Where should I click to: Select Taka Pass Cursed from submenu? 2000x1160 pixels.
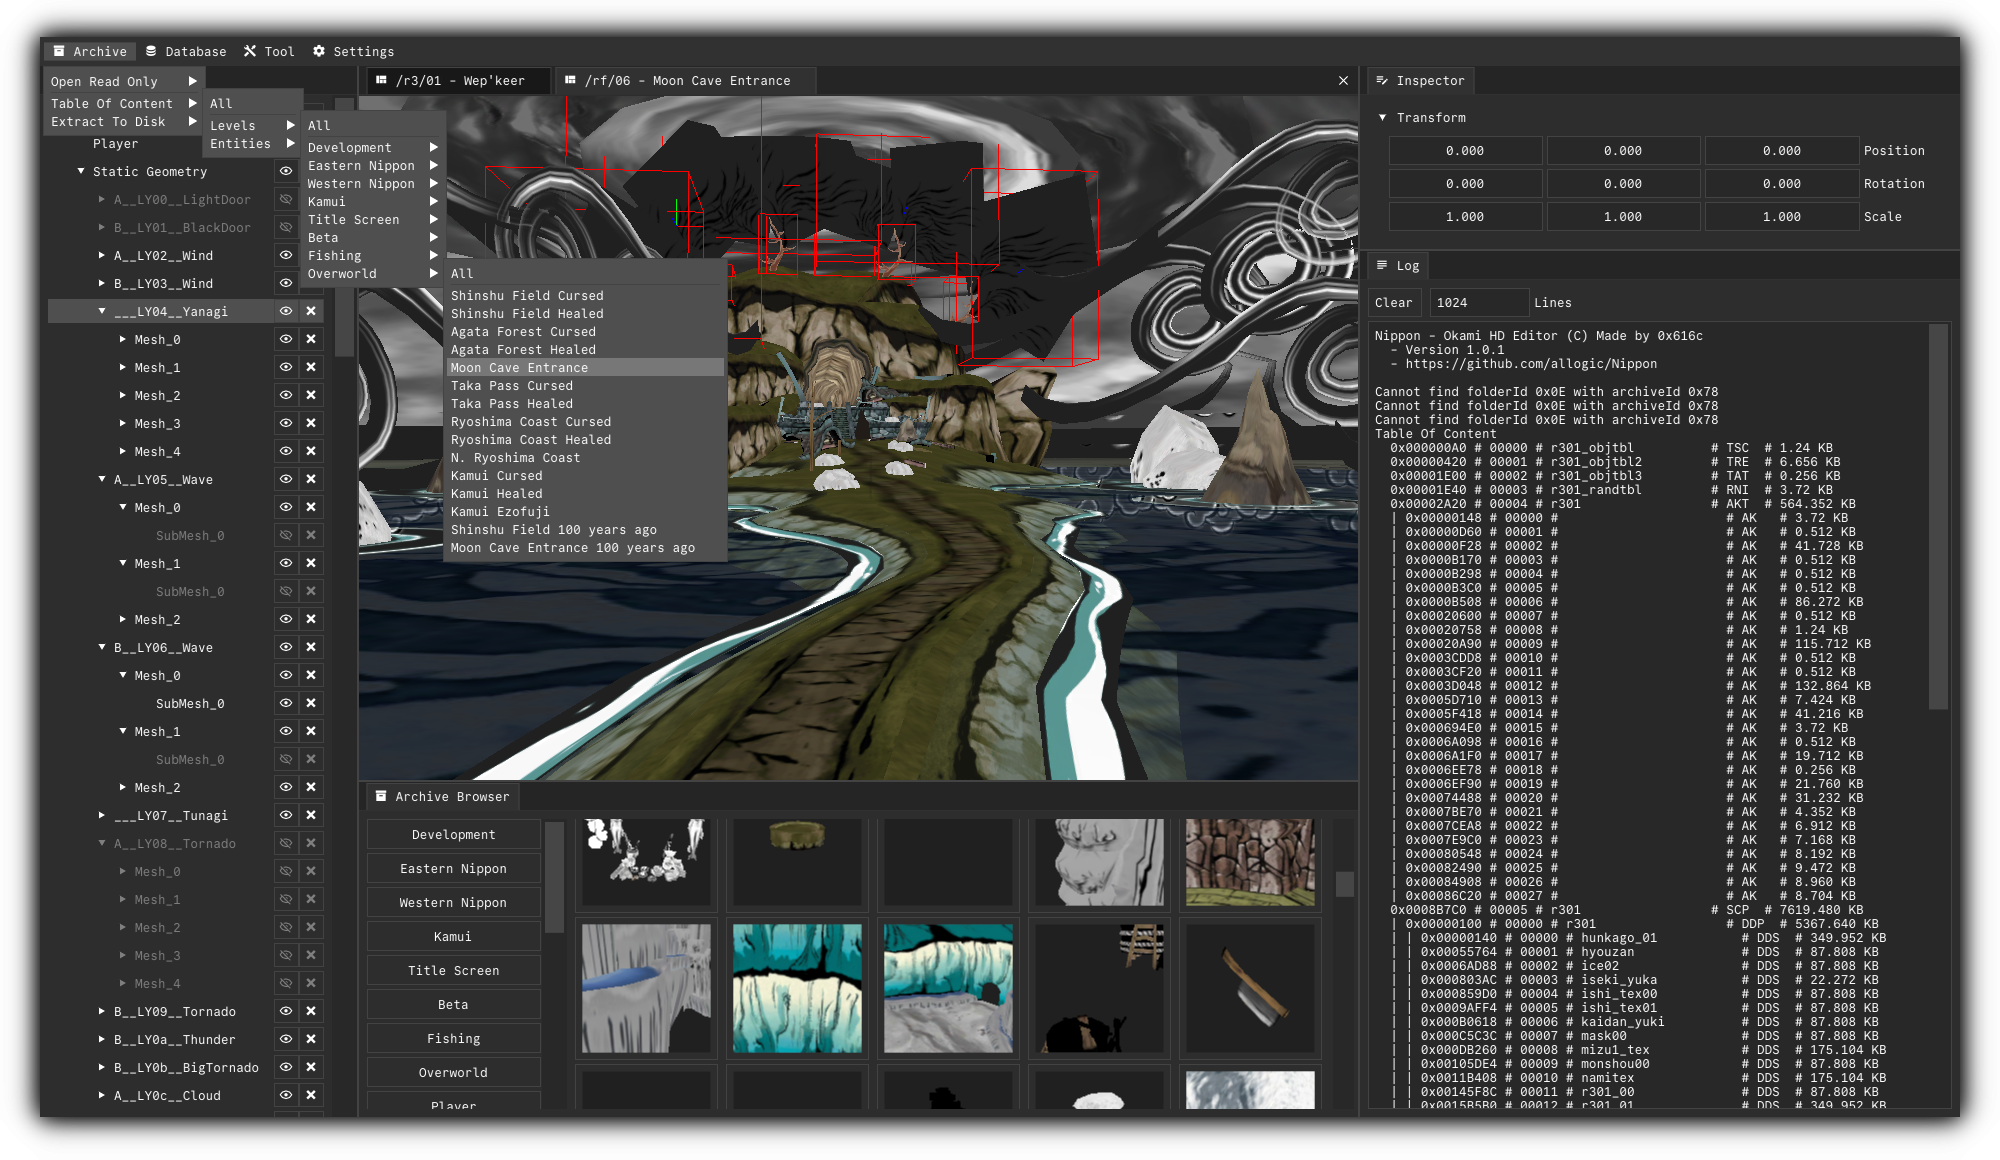pos(512,385)
